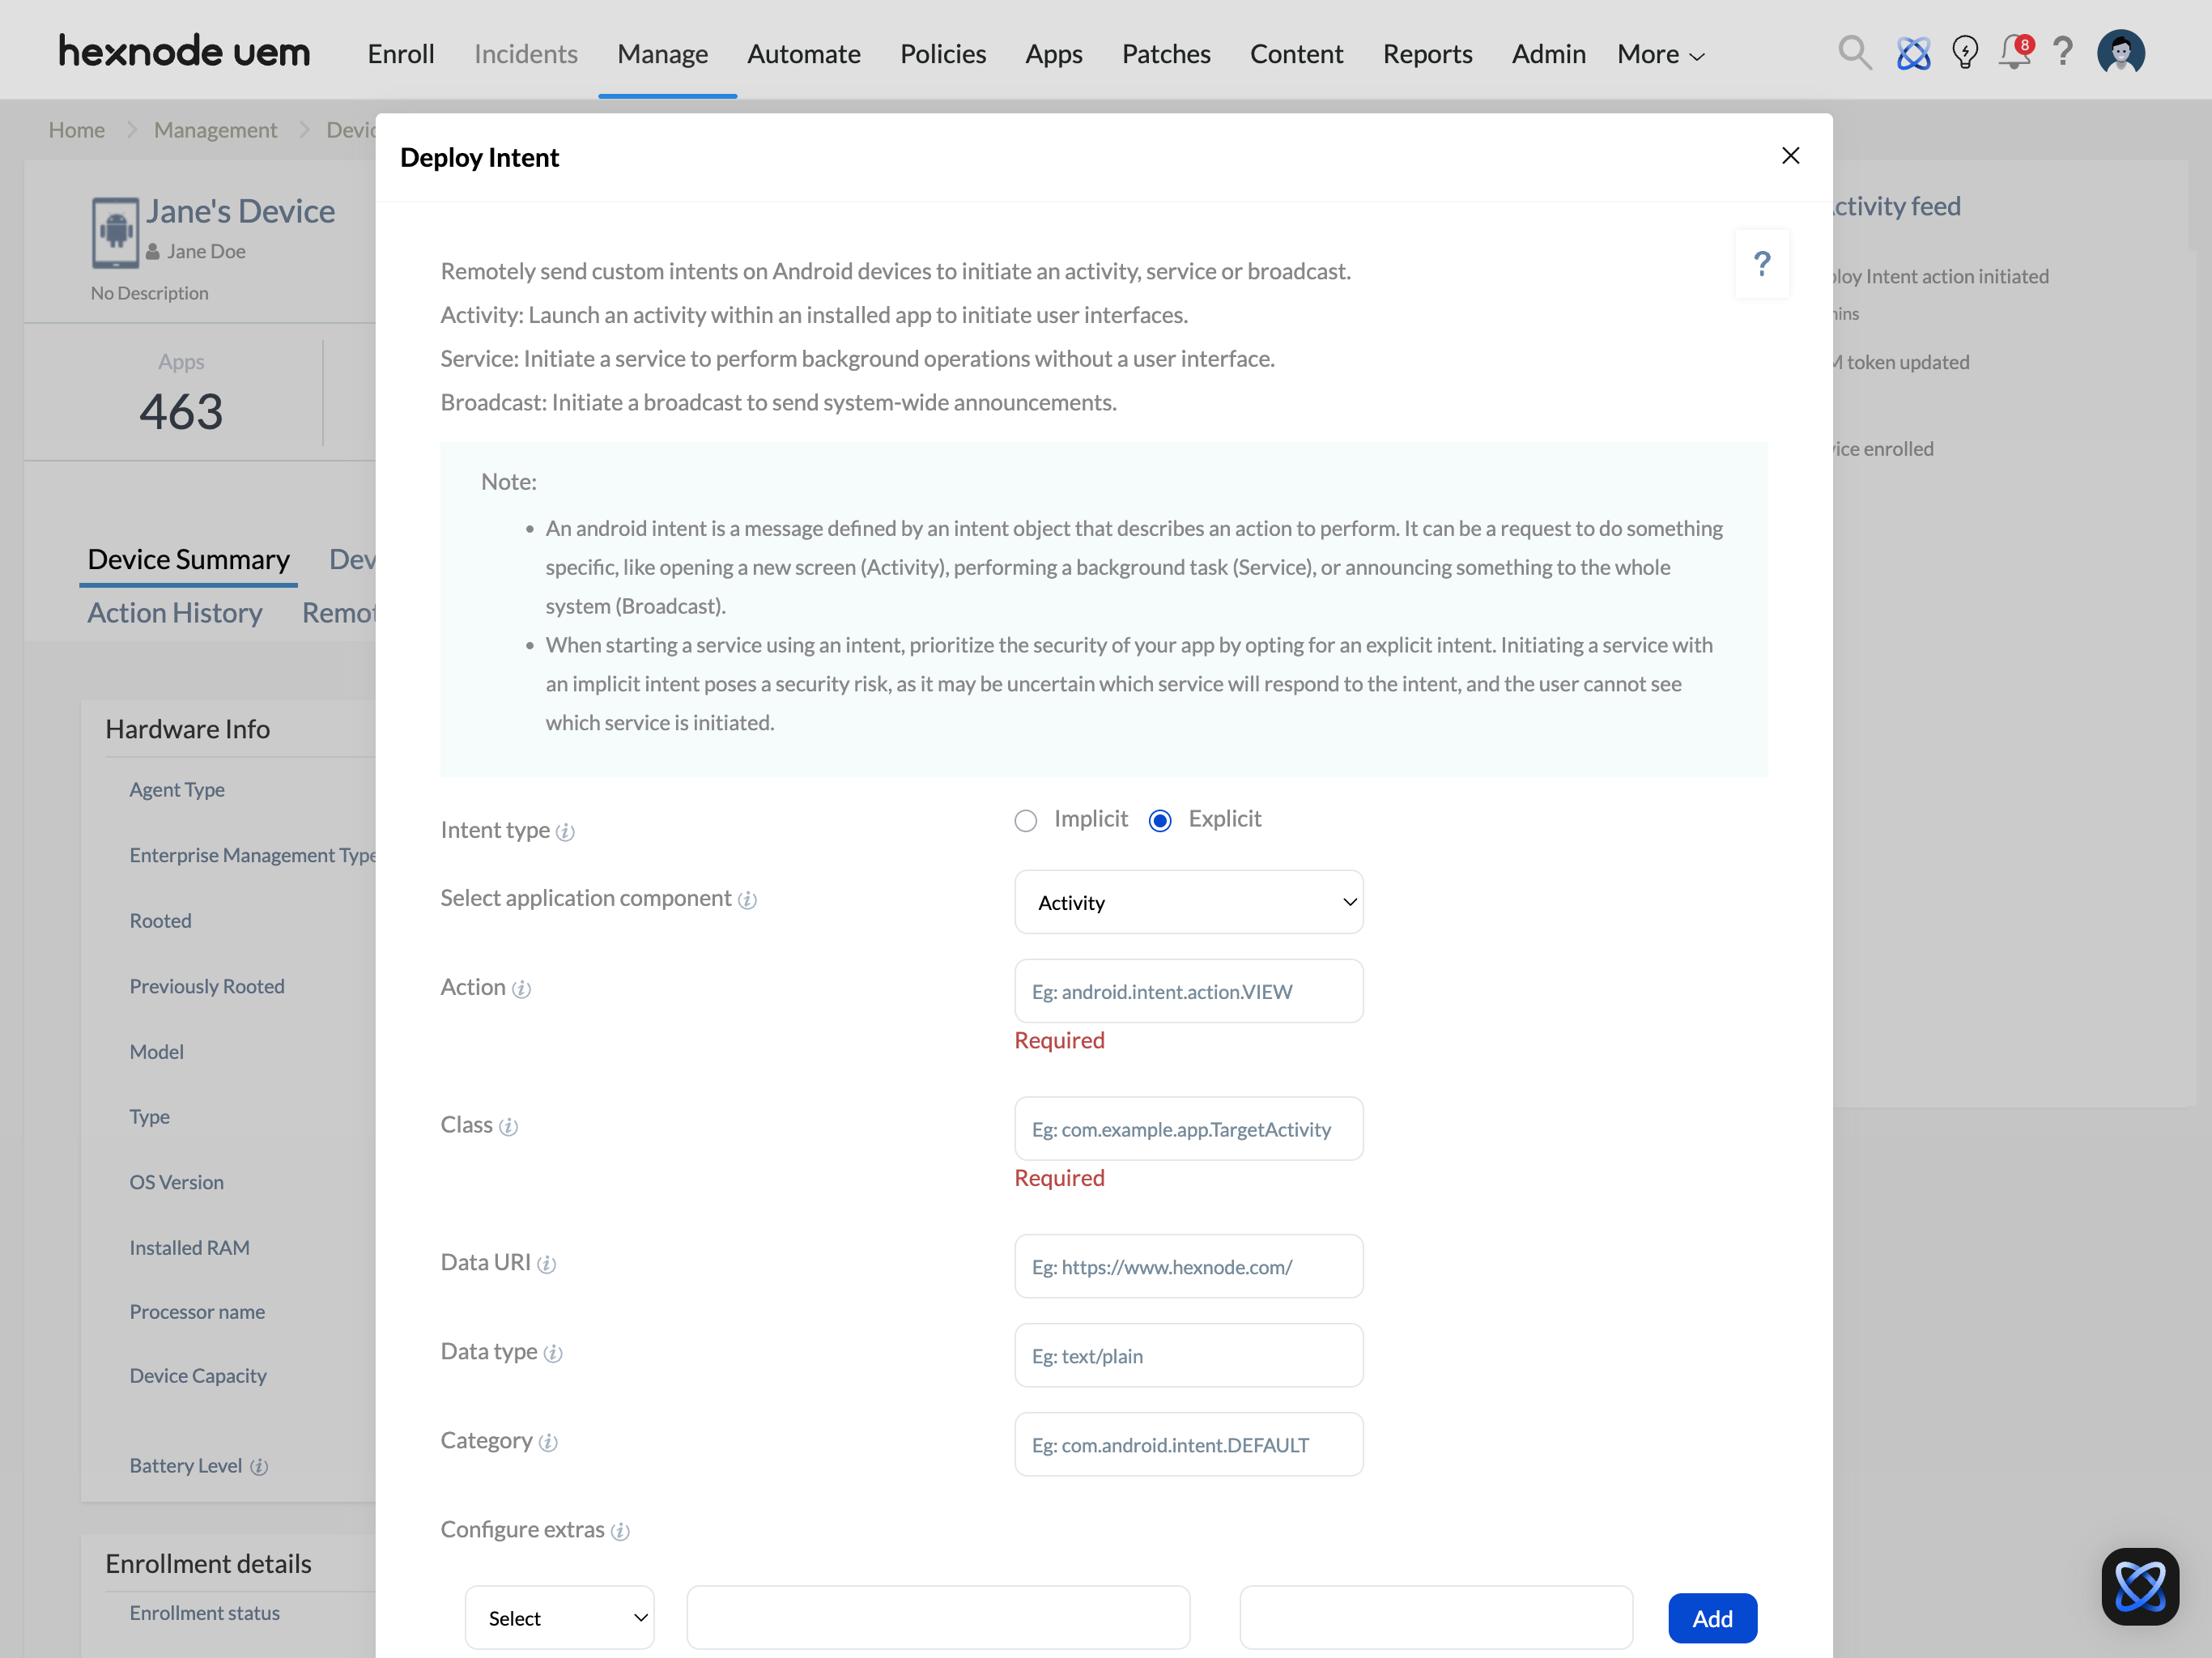Click the help question mark in the dialog
This screenshot has width=2212, height=1658.
pos(1762,264)
